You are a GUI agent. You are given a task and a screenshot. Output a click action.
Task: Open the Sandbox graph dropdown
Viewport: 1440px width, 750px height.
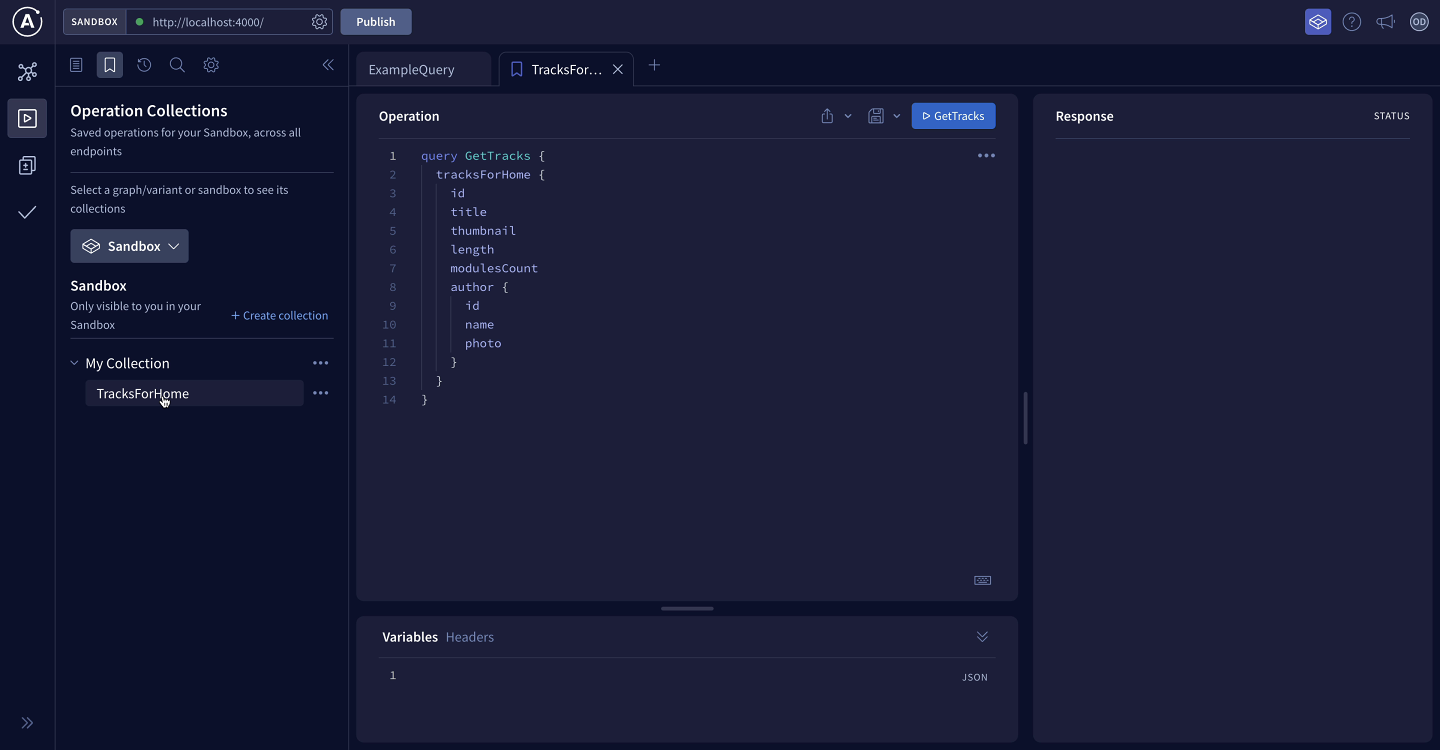point(129,246)
